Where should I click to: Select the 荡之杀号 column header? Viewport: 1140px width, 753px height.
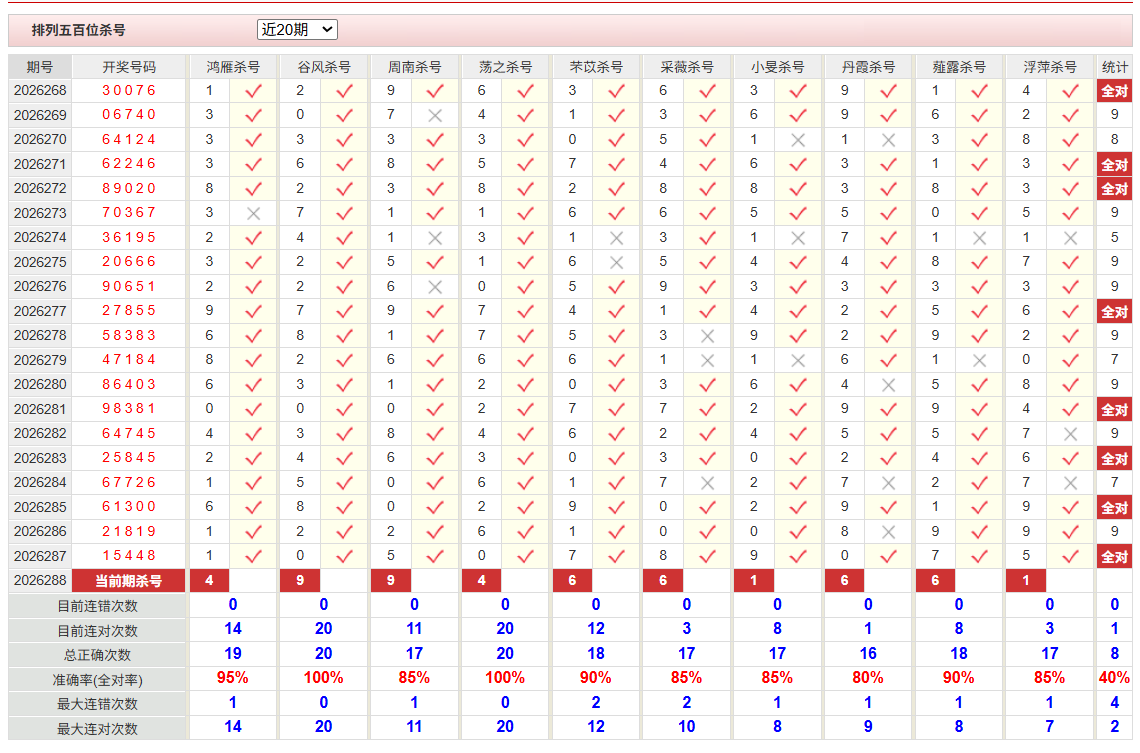tap(505, 67)
